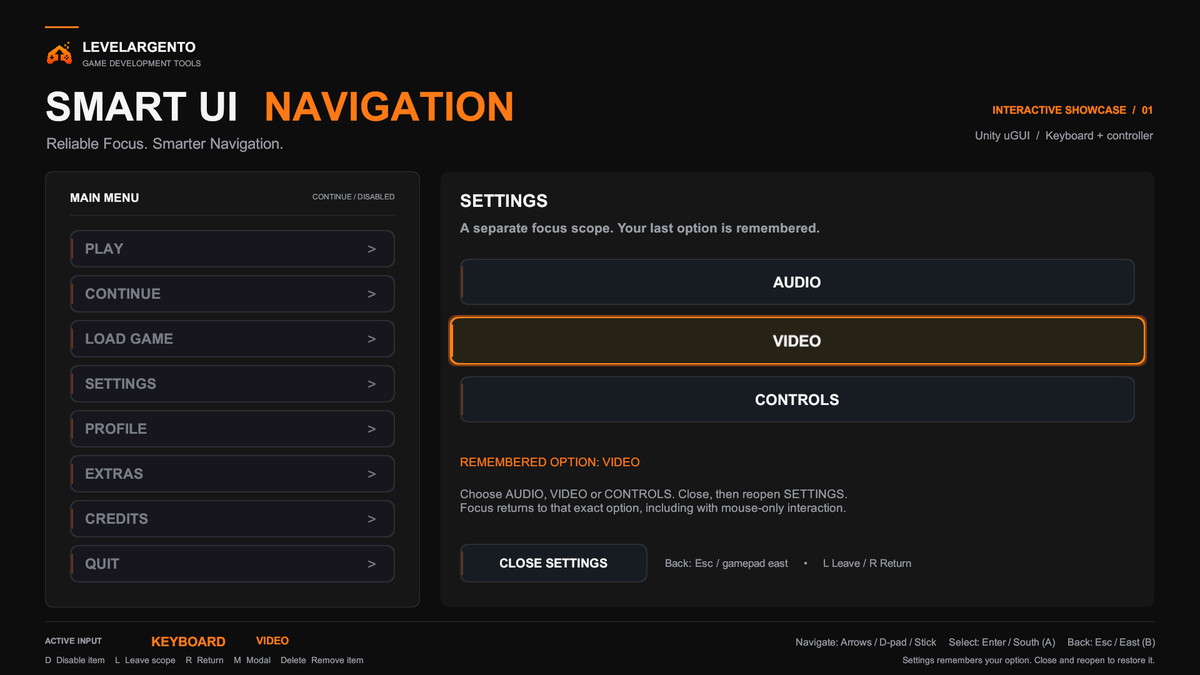Screen dimensions: 1200x675
Task: Click the 'LEVELARGENTO' brand name
Action: click(139, 47)
